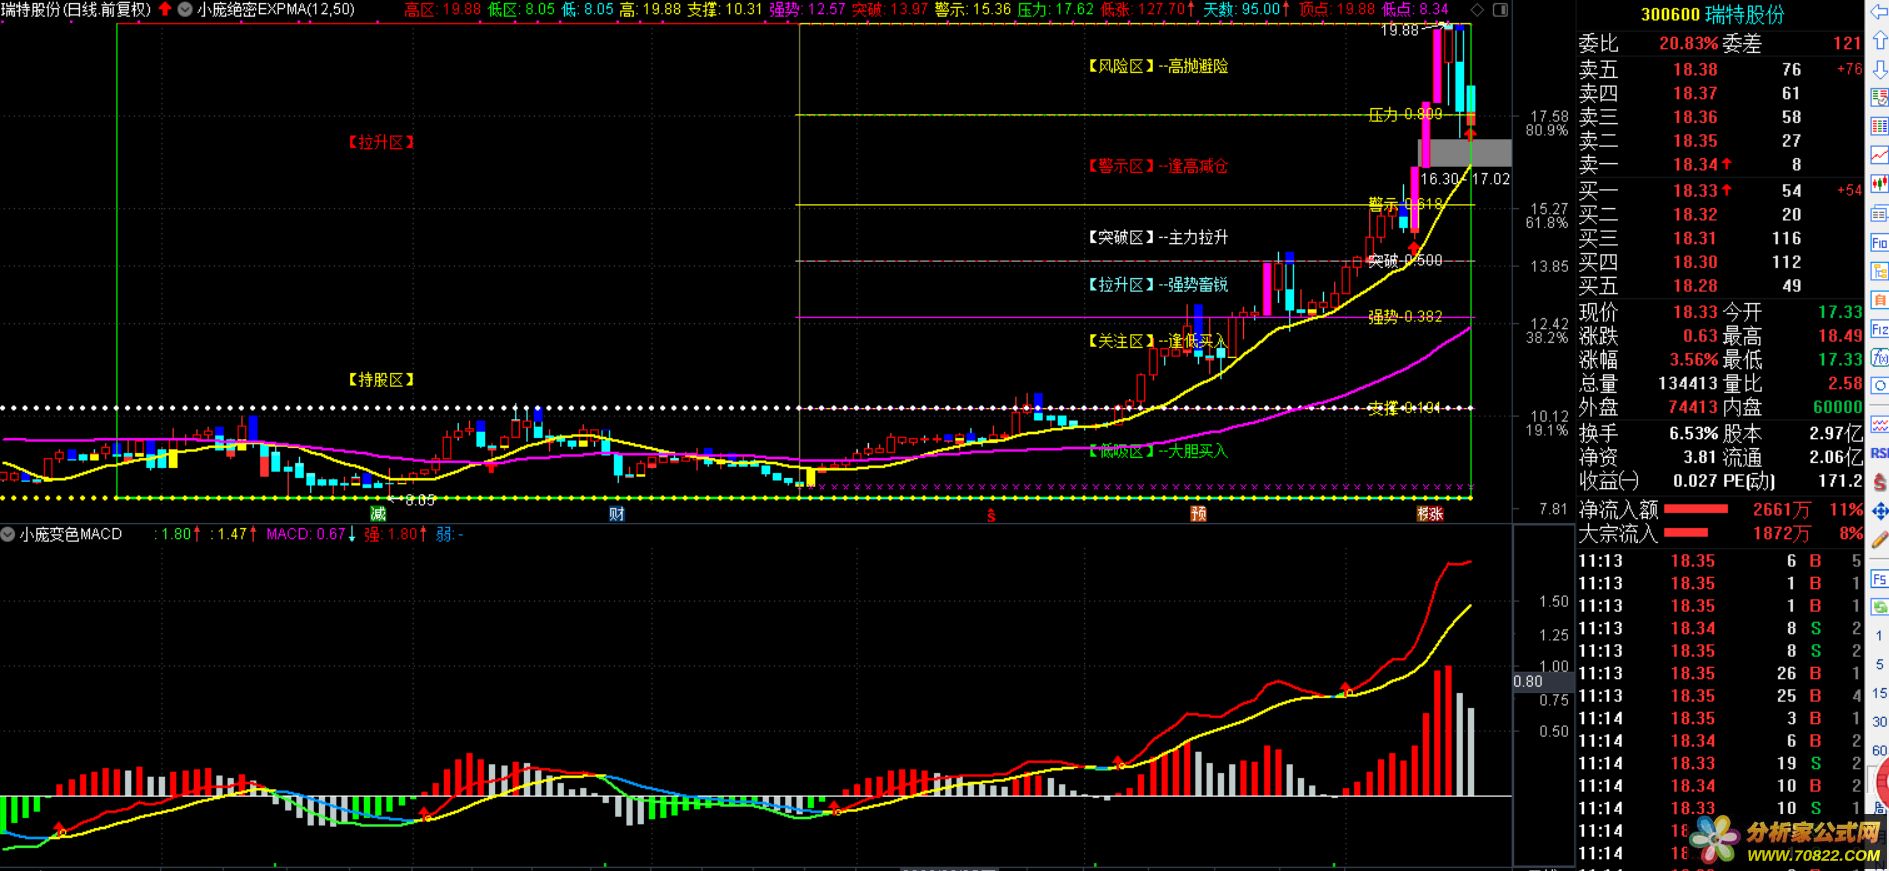This screenshot has width=1889, height=871.
Task: Select the 30-minute period button
Action: [x=1879, y=721]
